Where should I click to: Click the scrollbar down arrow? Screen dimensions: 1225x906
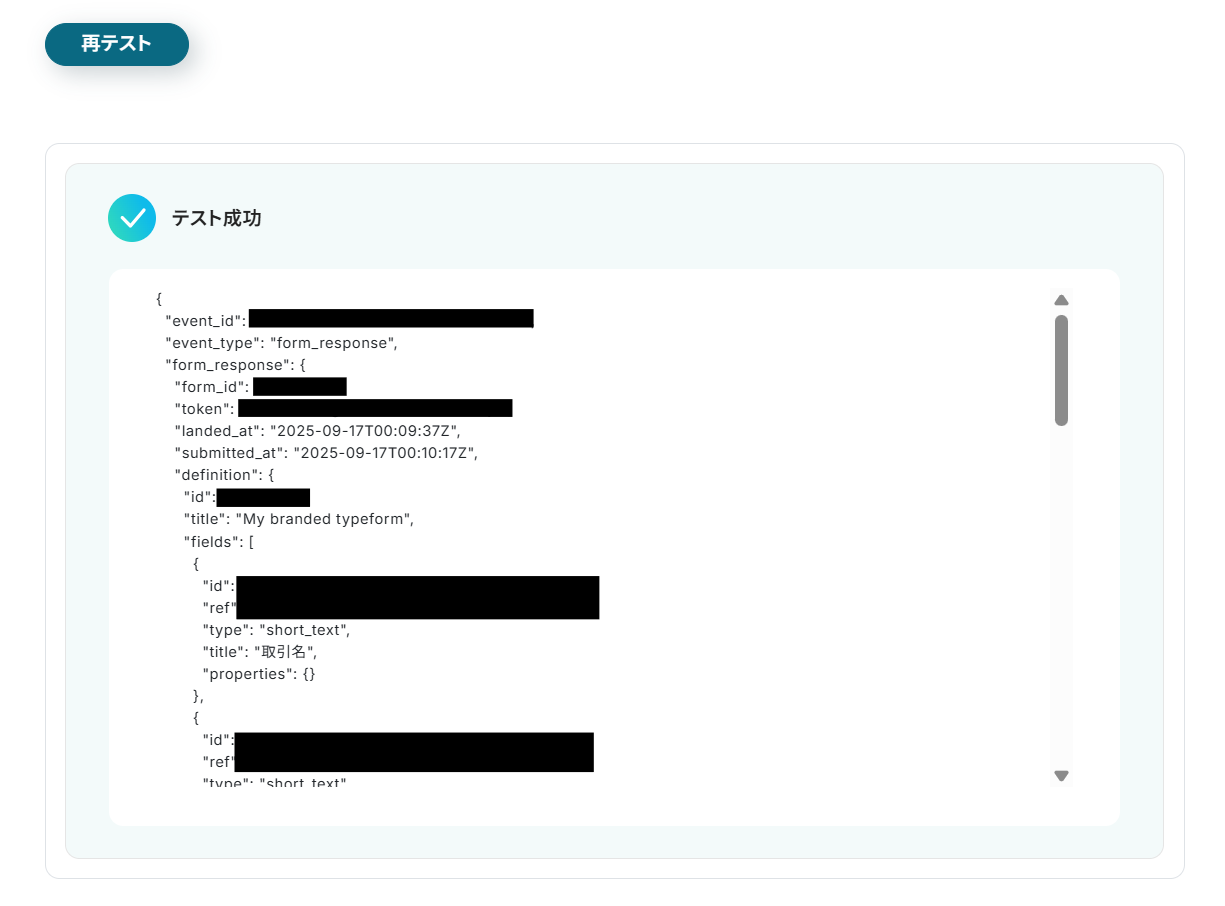click(x=1061, y=775)
